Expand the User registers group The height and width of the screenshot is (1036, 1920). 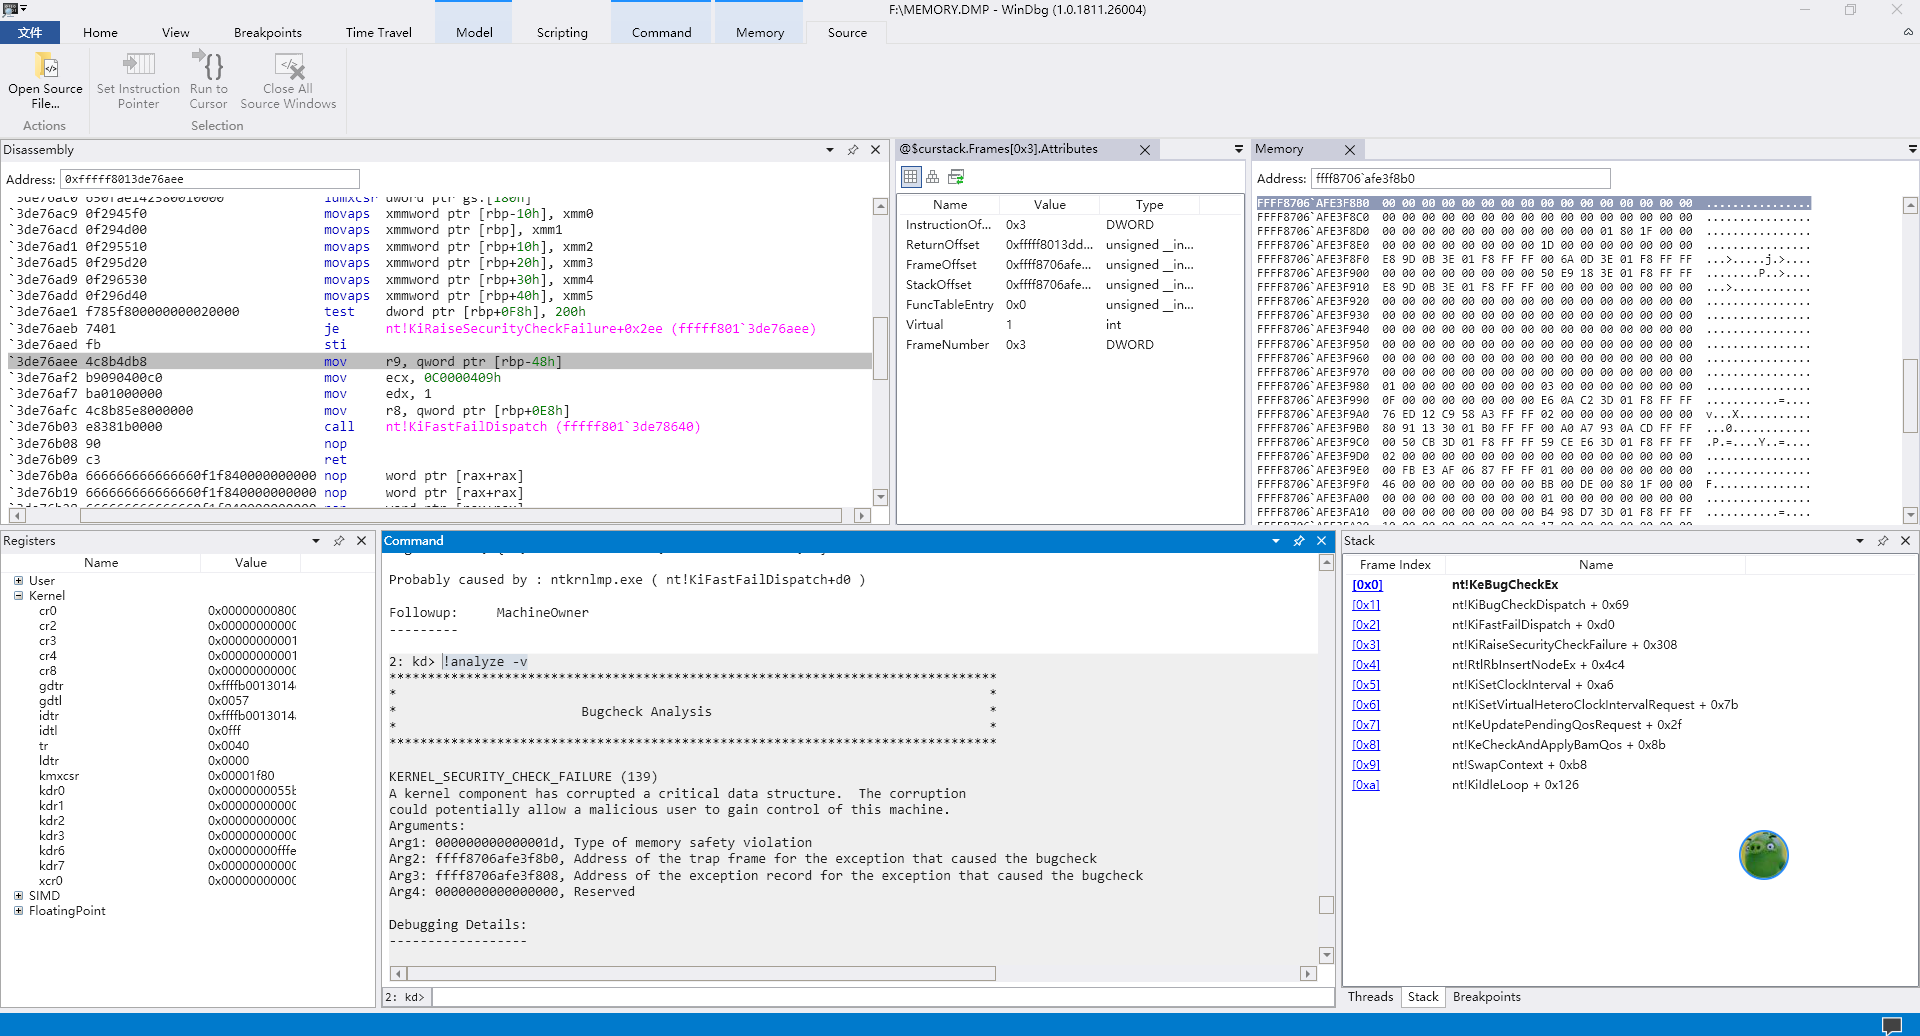pyautogui.click(x=18, y=581)
